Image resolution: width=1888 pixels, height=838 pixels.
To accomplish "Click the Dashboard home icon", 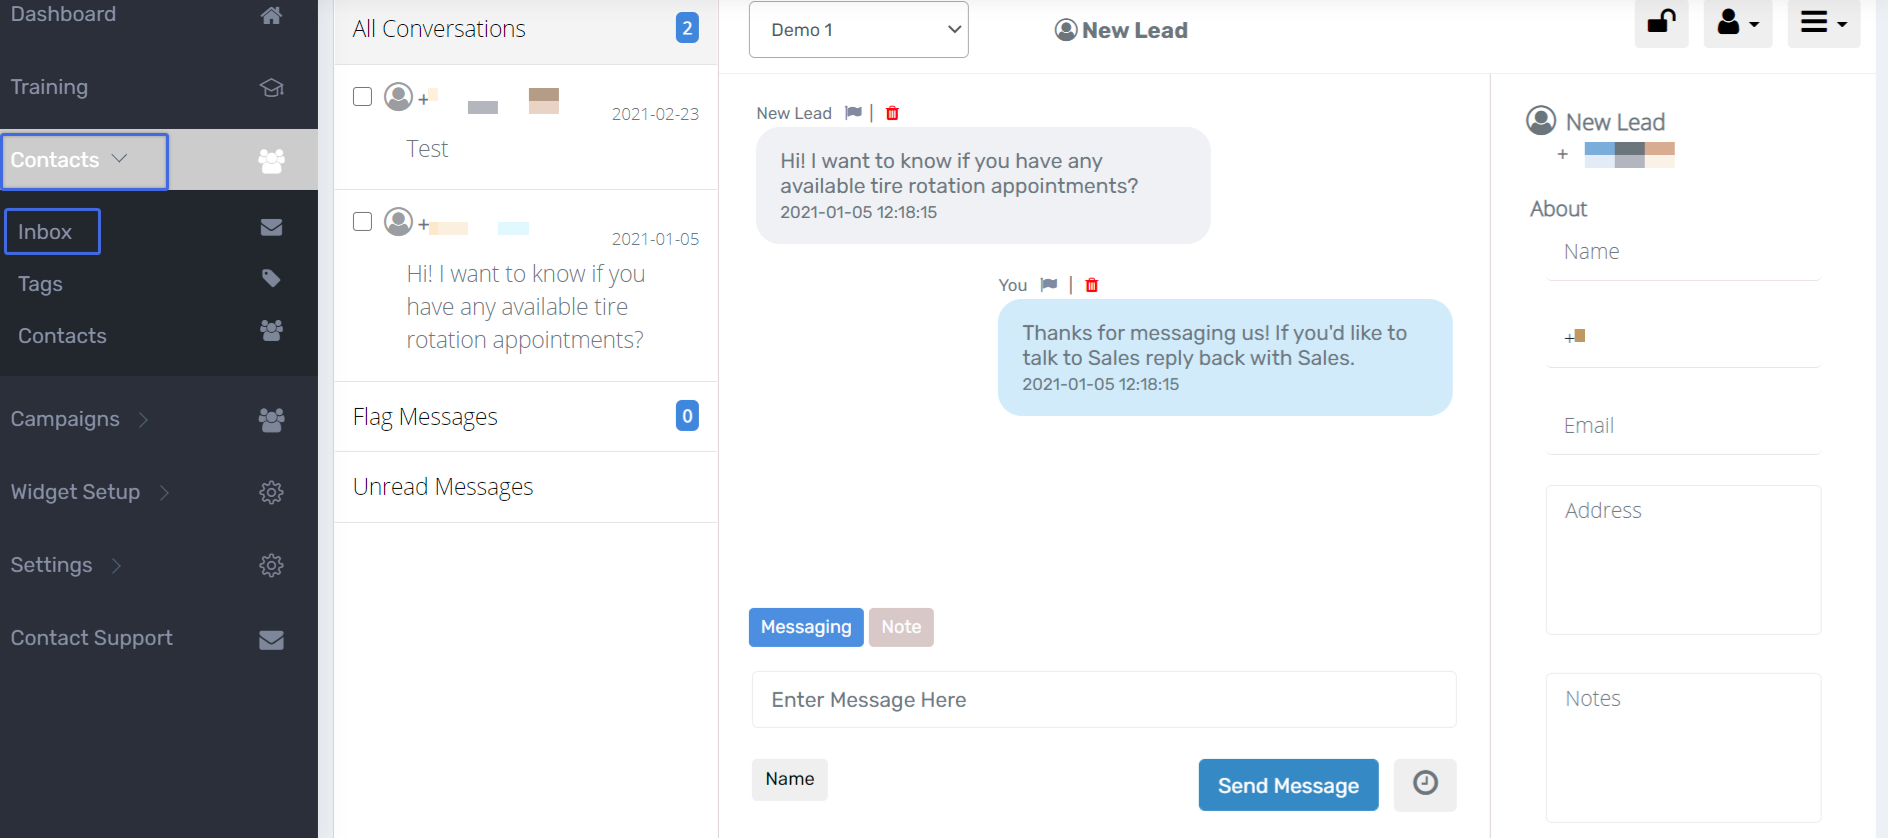I will pyautogui.click(x=271, y=14).
